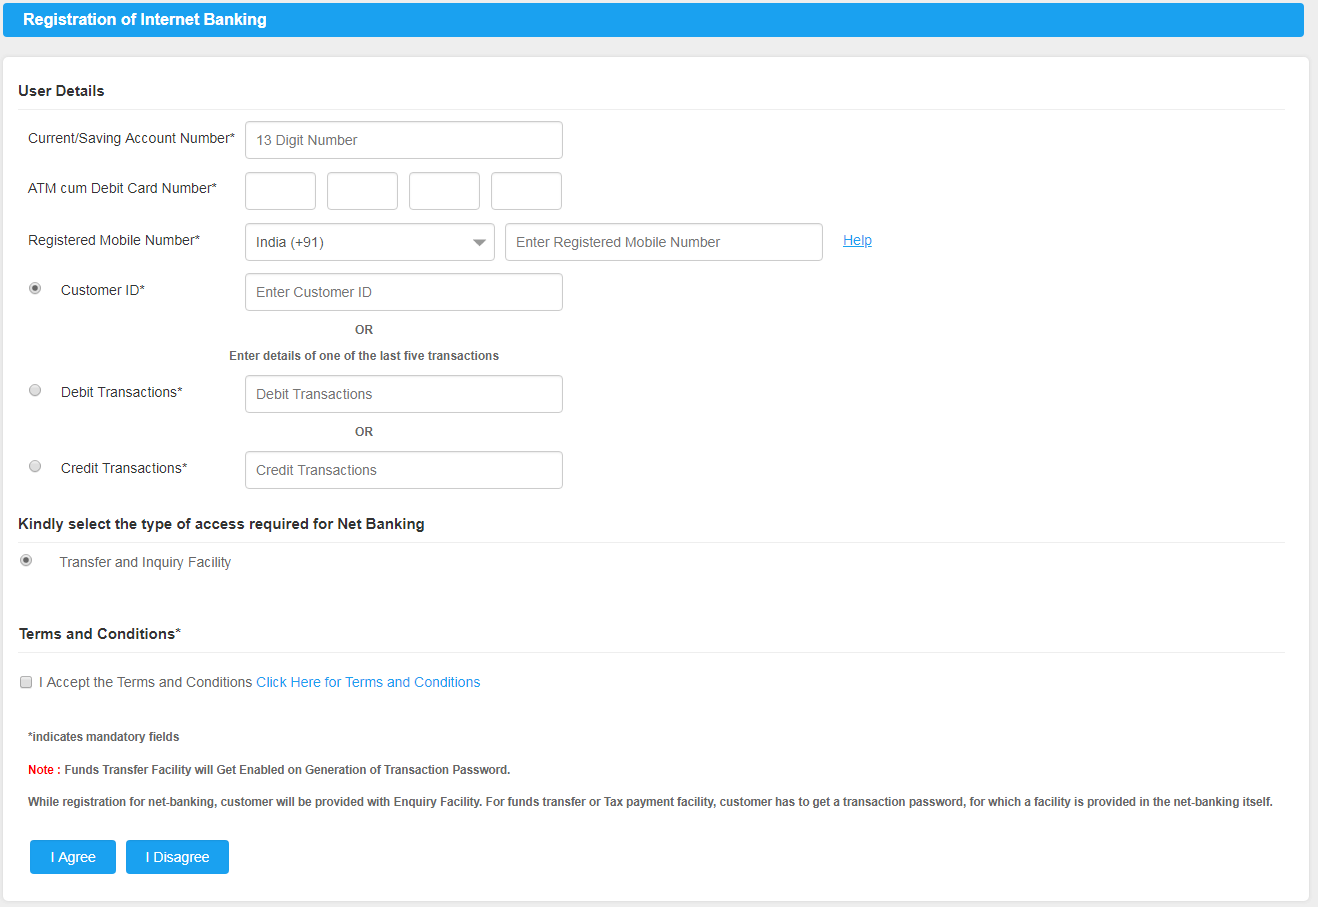Viewport: 1318px width, 907px height.
Task: Click 'Enter details of one of the last five transactions'
Action: tap(364, 356)
